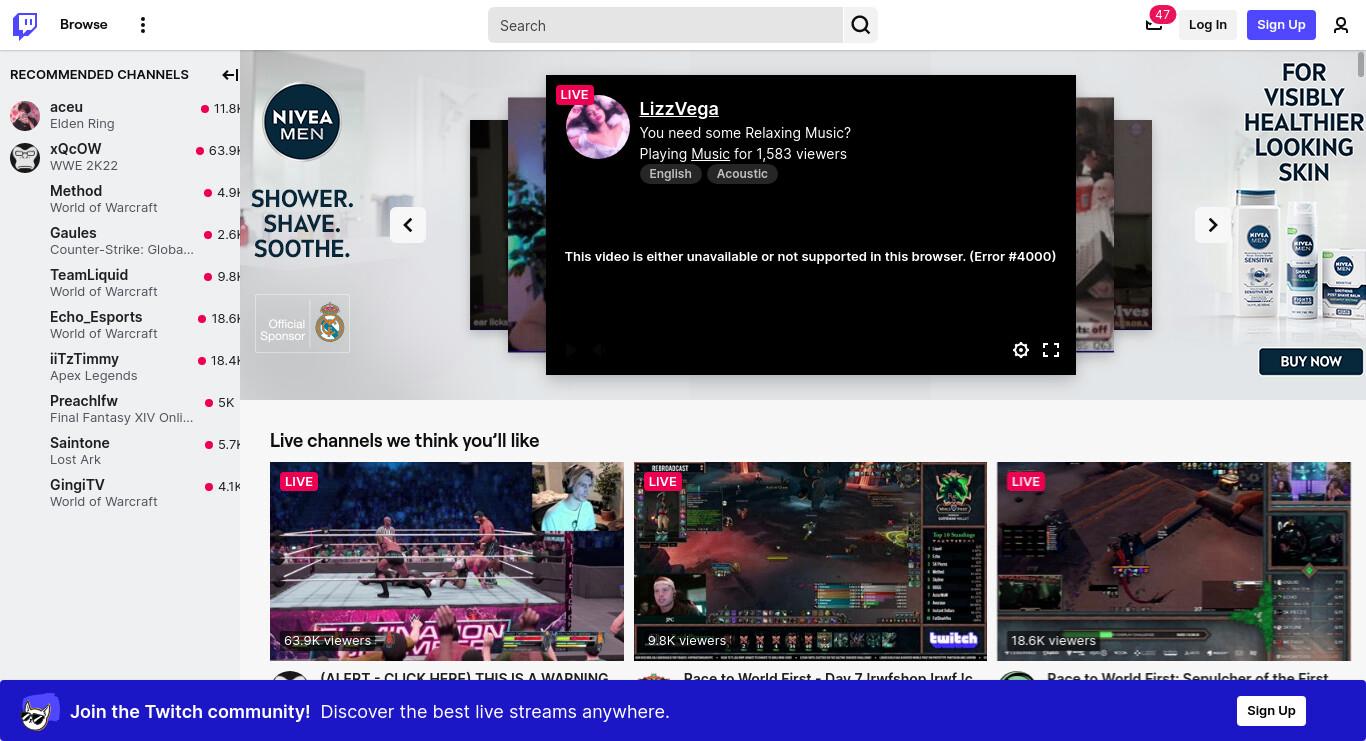This screenshot has height=741, width=1366.
Task: Open the 63.9K viewers wrestling stream thumbnail
Action: 447,561
